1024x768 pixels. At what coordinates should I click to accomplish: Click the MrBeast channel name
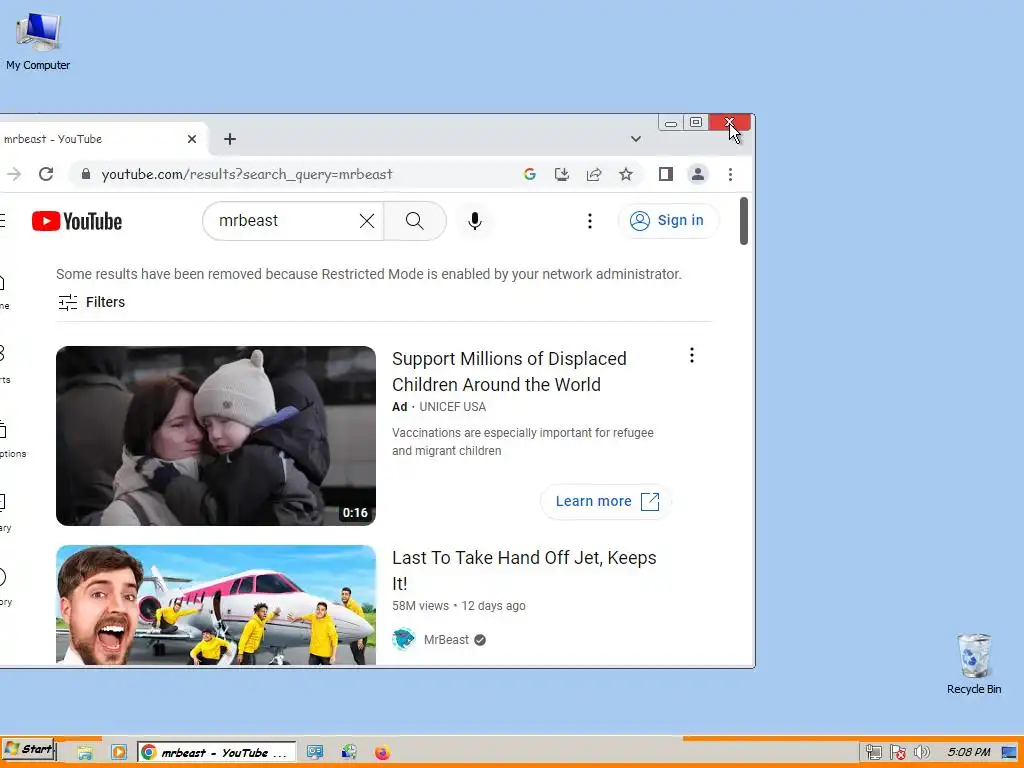click(446, 639)
